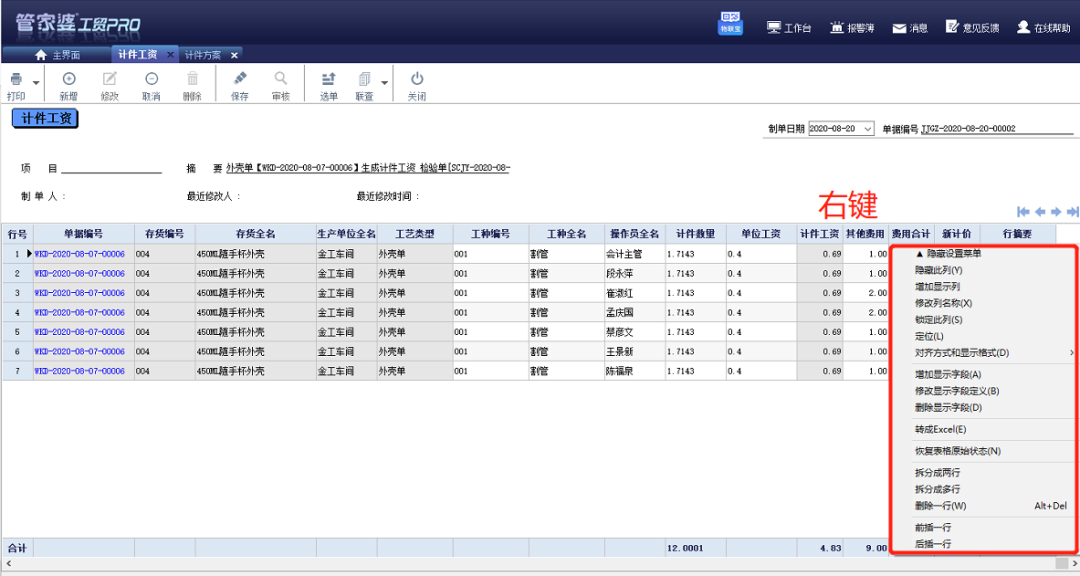Choose 前插一行 menu item
The image size is (1080, 576).
(933, 528)
